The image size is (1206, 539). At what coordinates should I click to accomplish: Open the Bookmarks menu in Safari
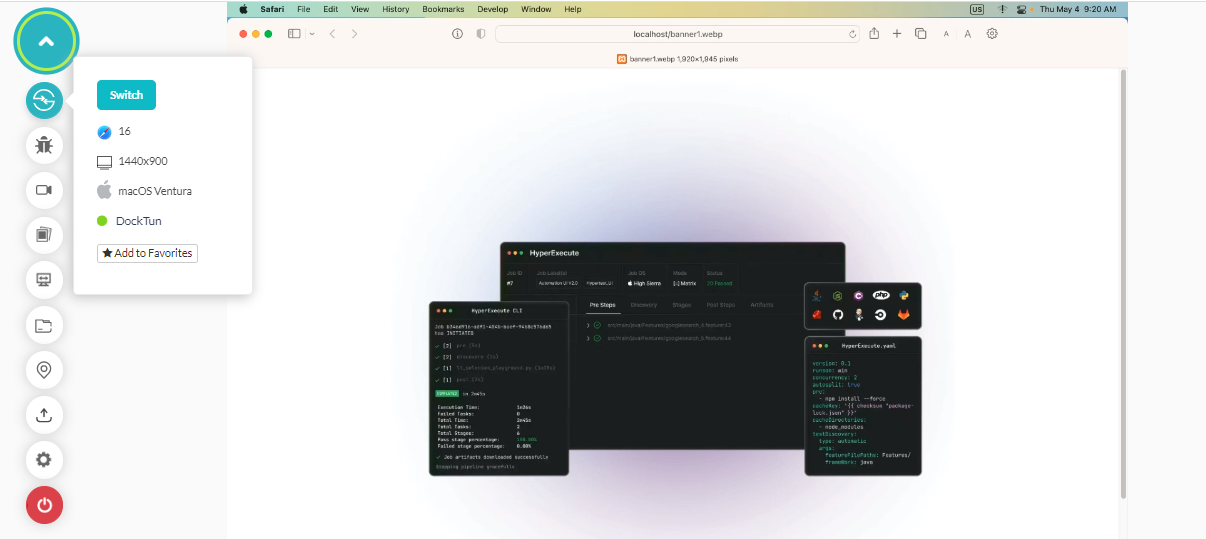(443, 9)
